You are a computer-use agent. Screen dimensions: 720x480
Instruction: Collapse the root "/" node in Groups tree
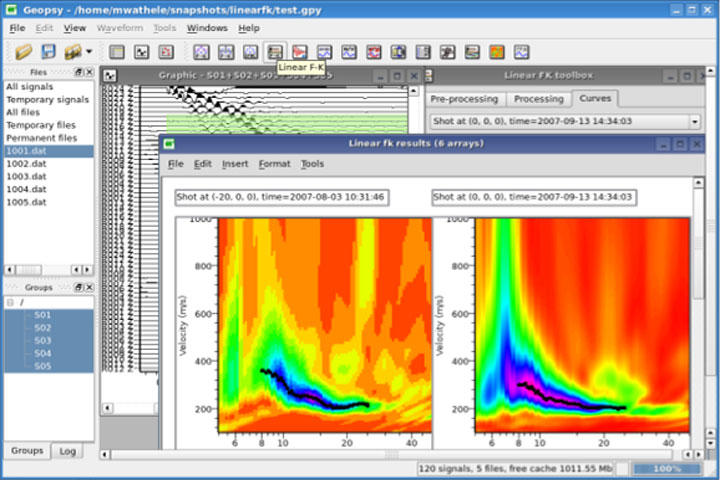tap(10, 301)
